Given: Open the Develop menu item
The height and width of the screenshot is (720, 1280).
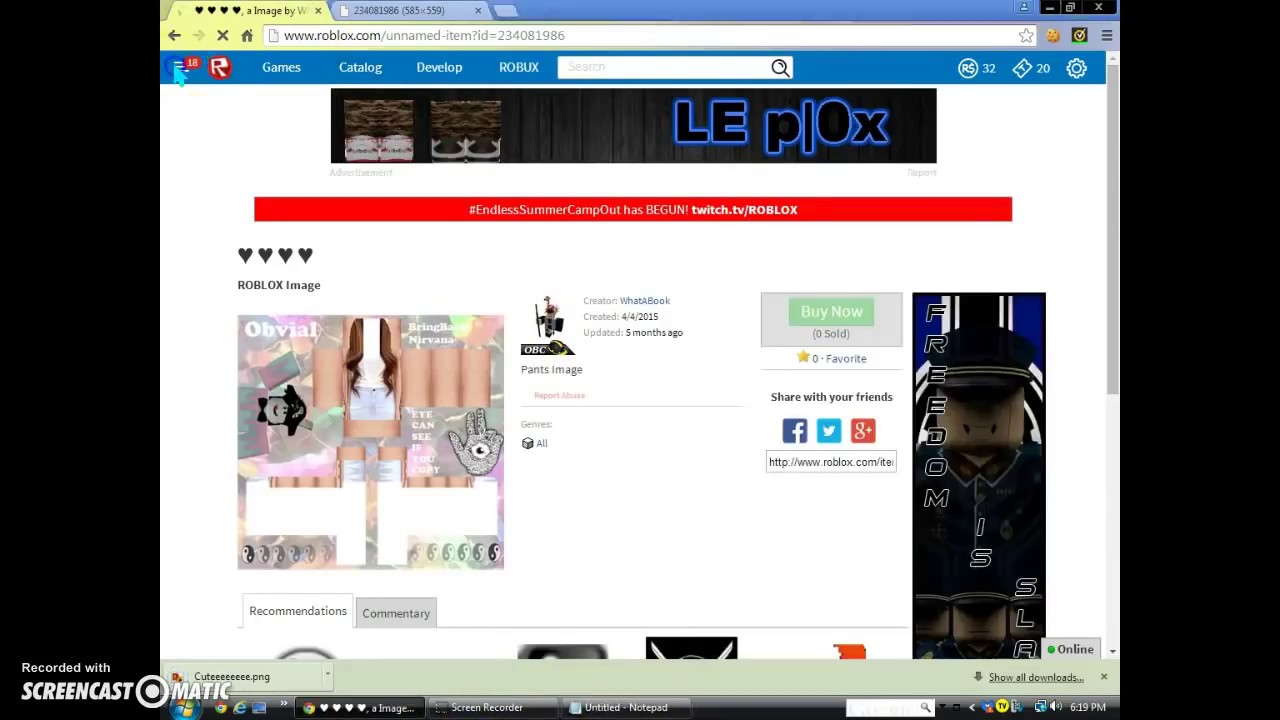Looking at the screenshot, I should (x=439, y=67).
